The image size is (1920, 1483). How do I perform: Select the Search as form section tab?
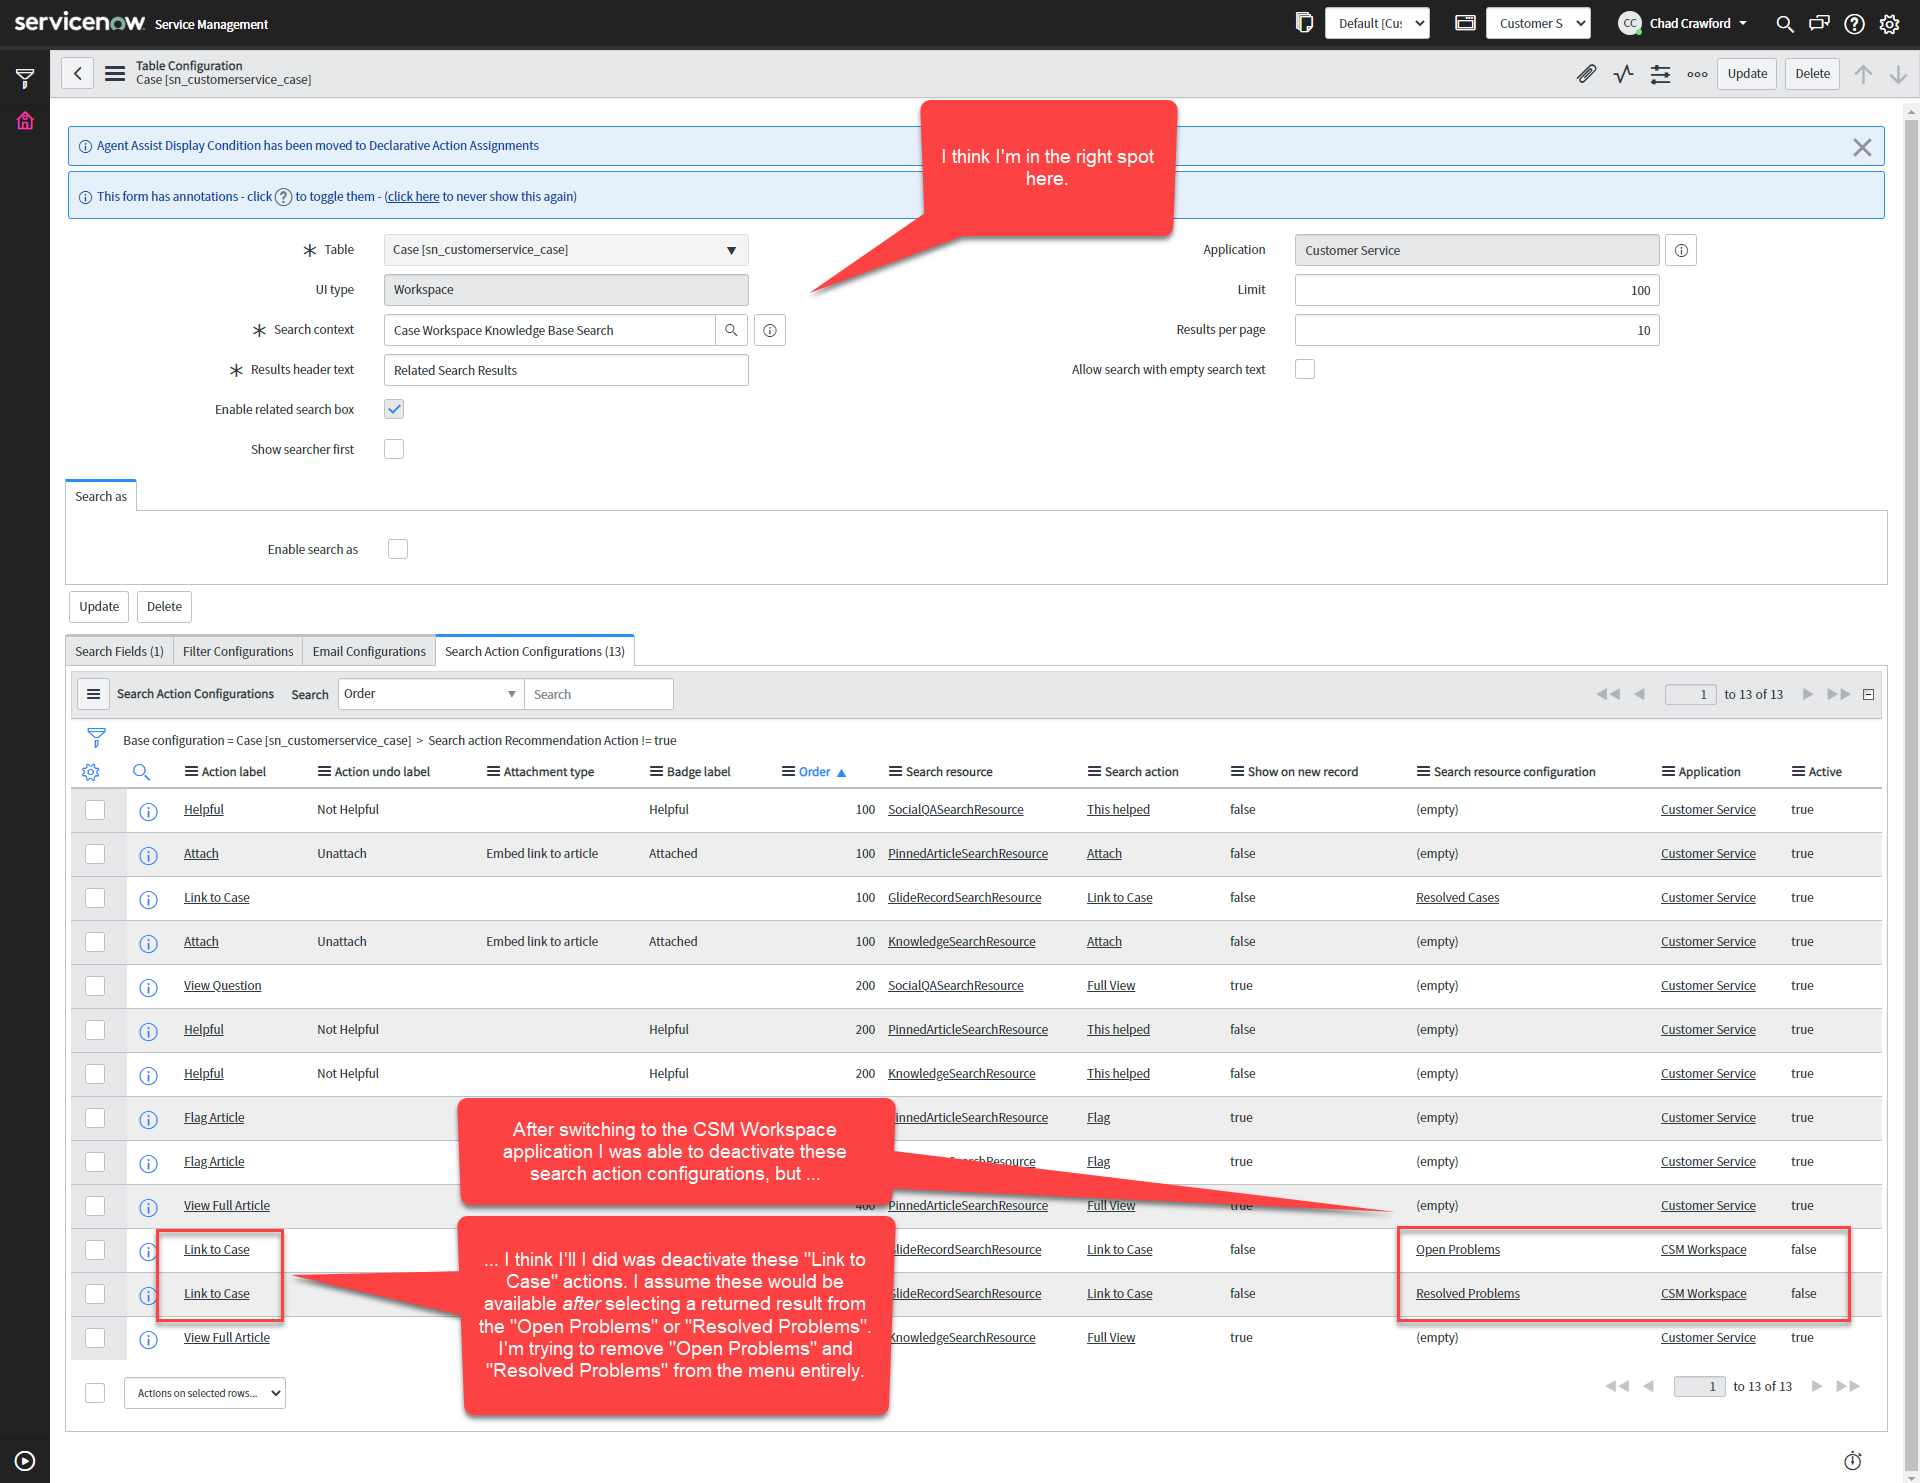tap(101, 496)
